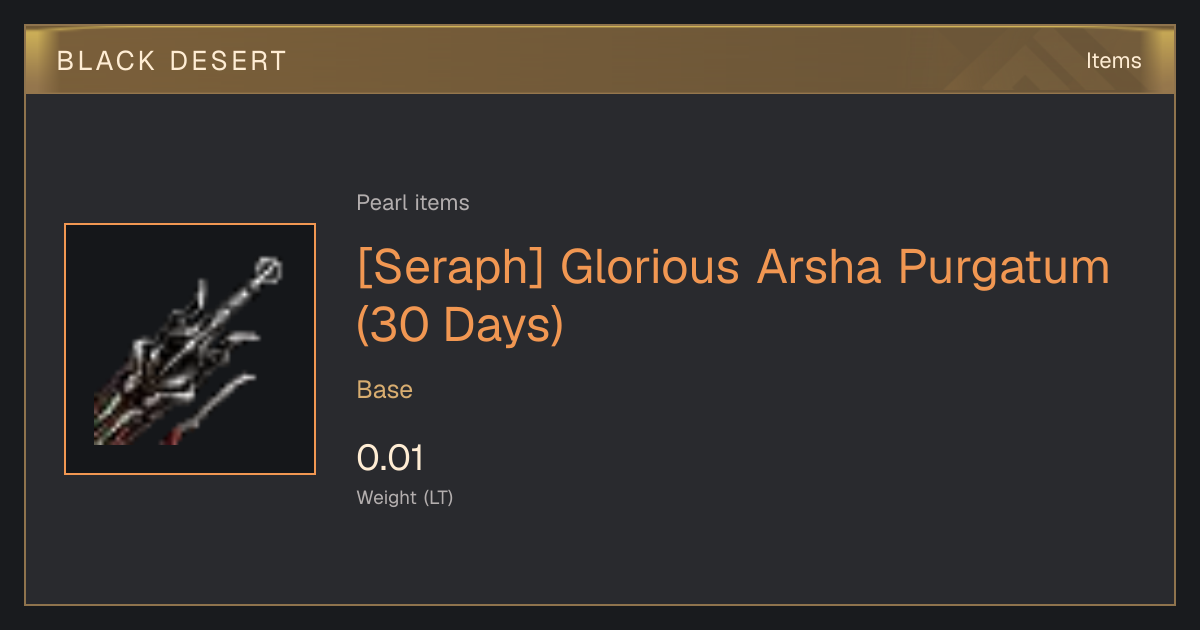Click the gold header banner center

(x=600, y=60)
